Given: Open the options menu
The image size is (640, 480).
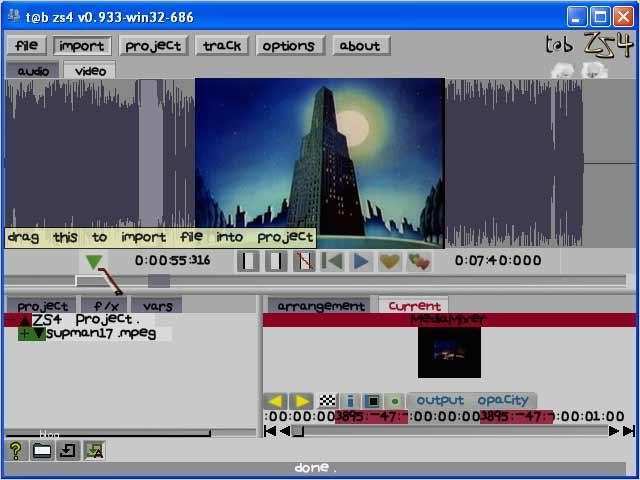Looking at the screenshot, I should tap(289, 45).
